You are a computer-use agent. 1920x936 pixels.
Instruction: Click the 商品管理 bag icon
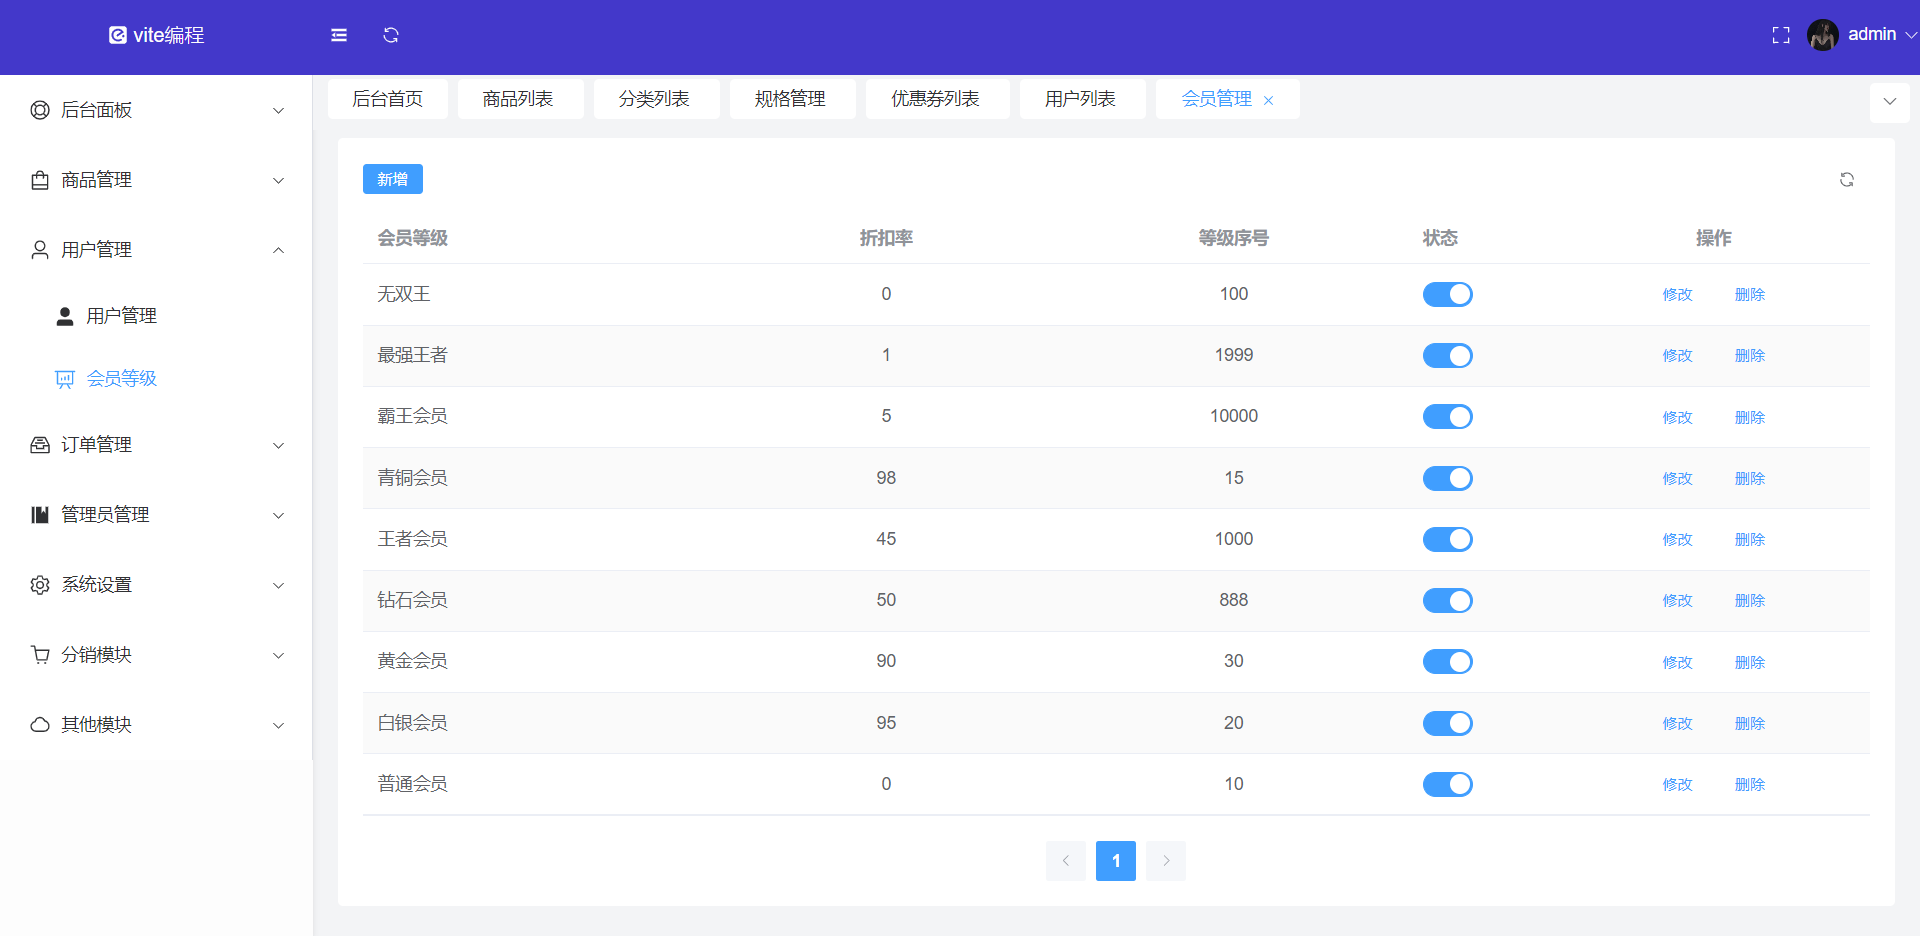point(40,180)
